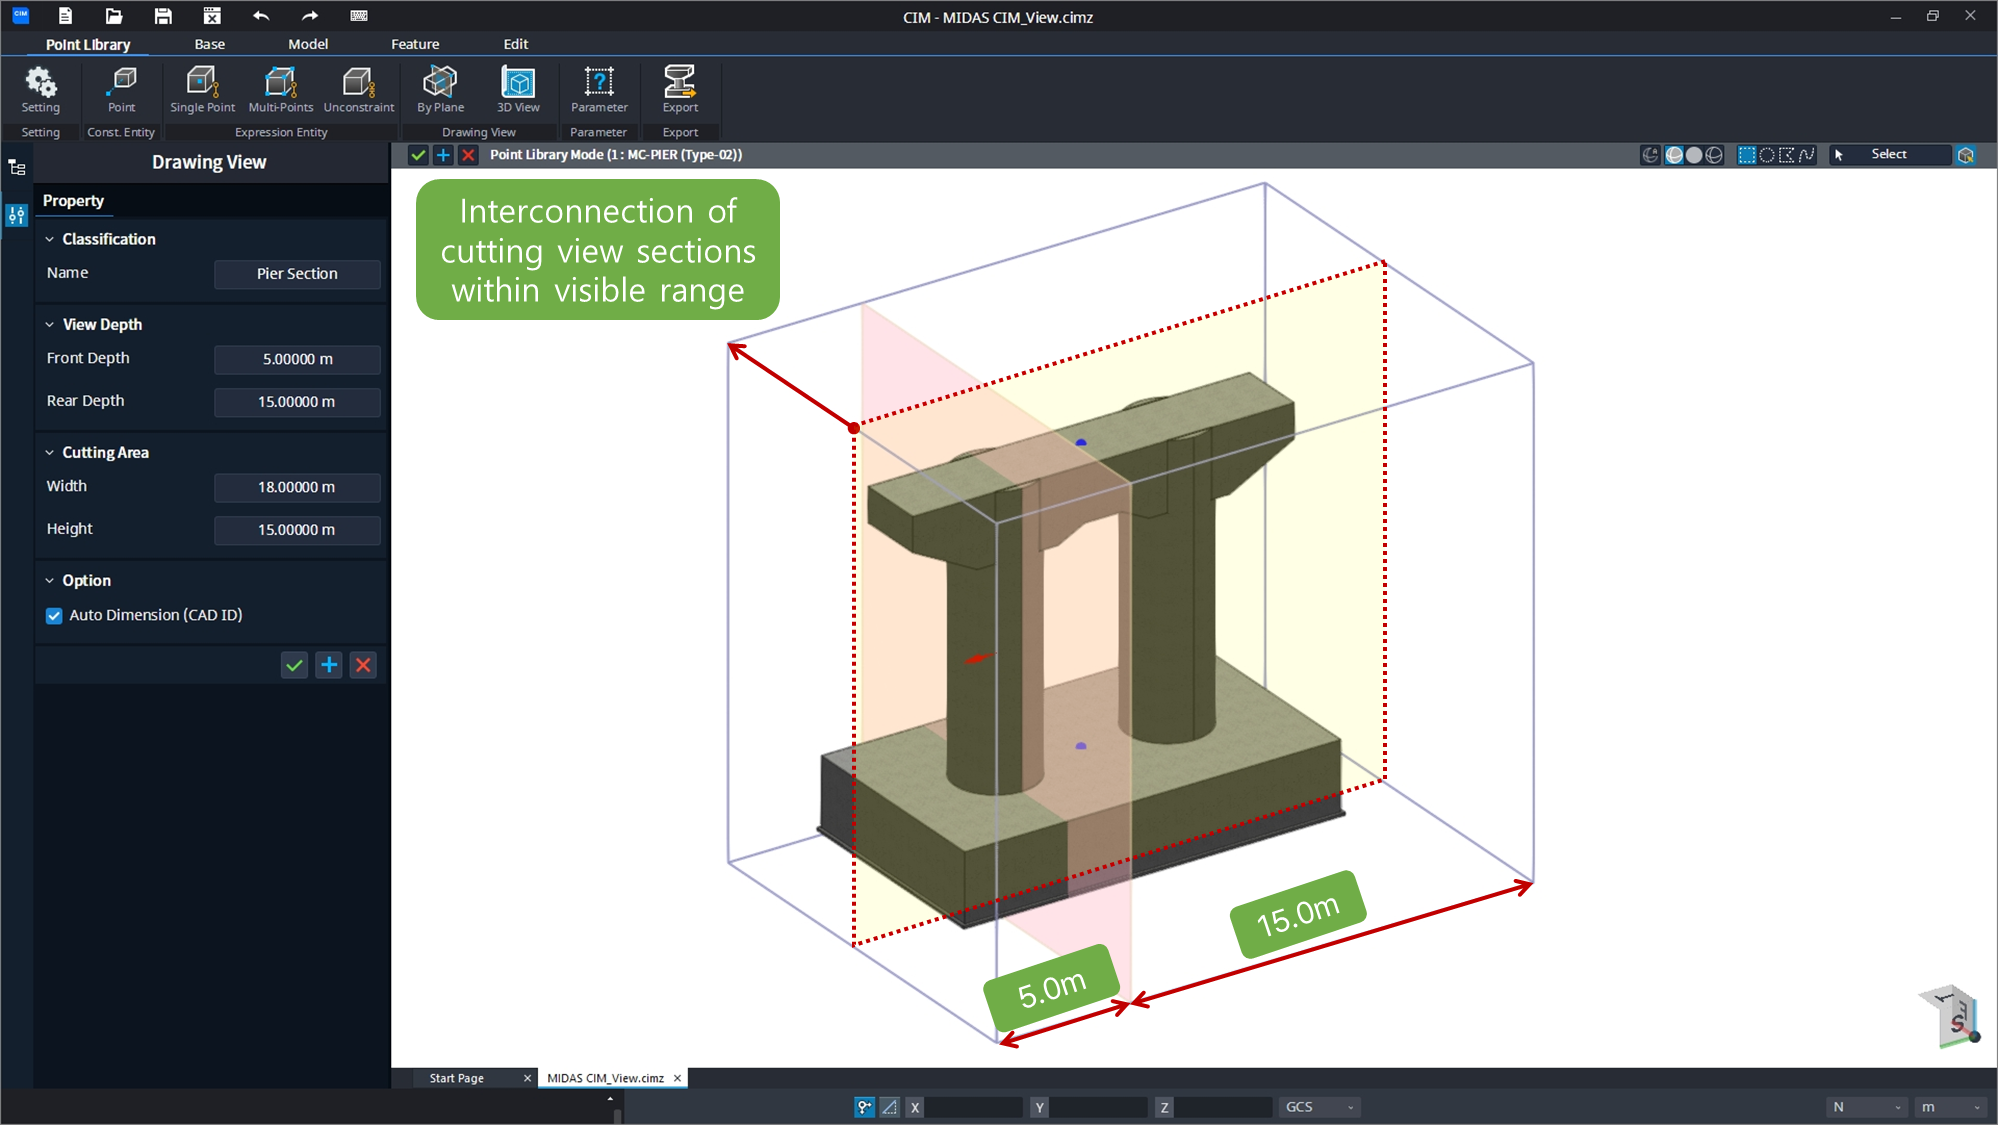Cancel Point Library Mode with red X
Viewport: 1998px width, 1125px height.
tap(468, 155)
